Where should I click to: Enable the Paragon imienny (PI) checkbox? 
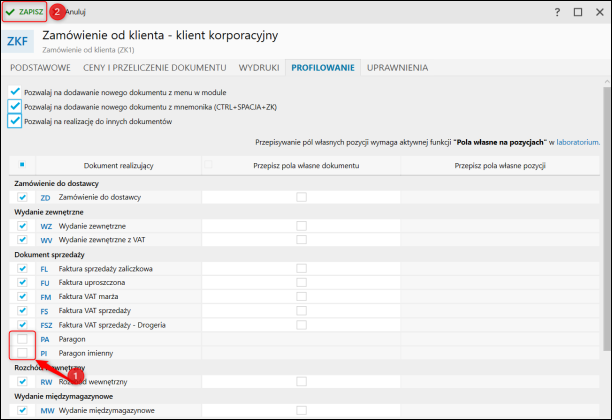[22, 354]
